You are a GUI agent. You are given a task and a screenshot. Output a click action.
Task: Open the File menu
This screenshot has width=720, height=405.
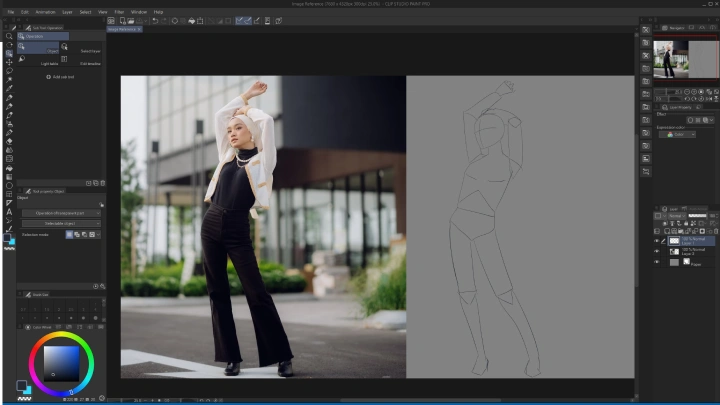11,12
